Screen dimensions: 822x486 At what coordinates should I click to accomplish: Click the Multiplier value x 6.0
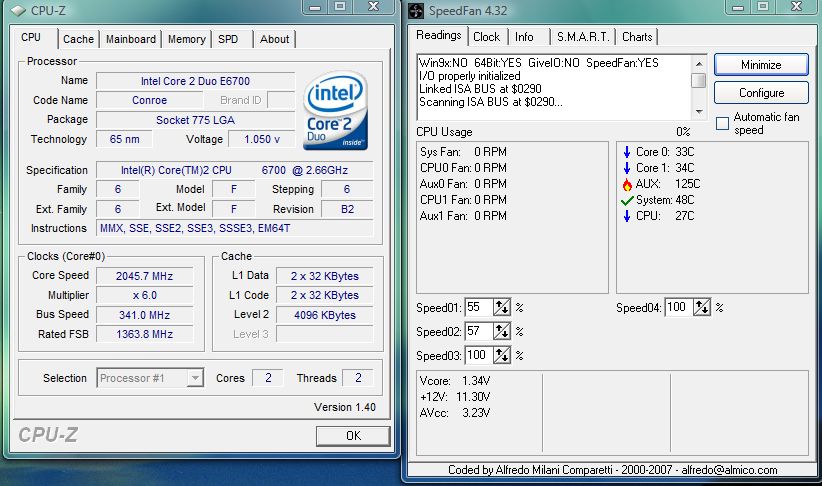coord(145,296)
